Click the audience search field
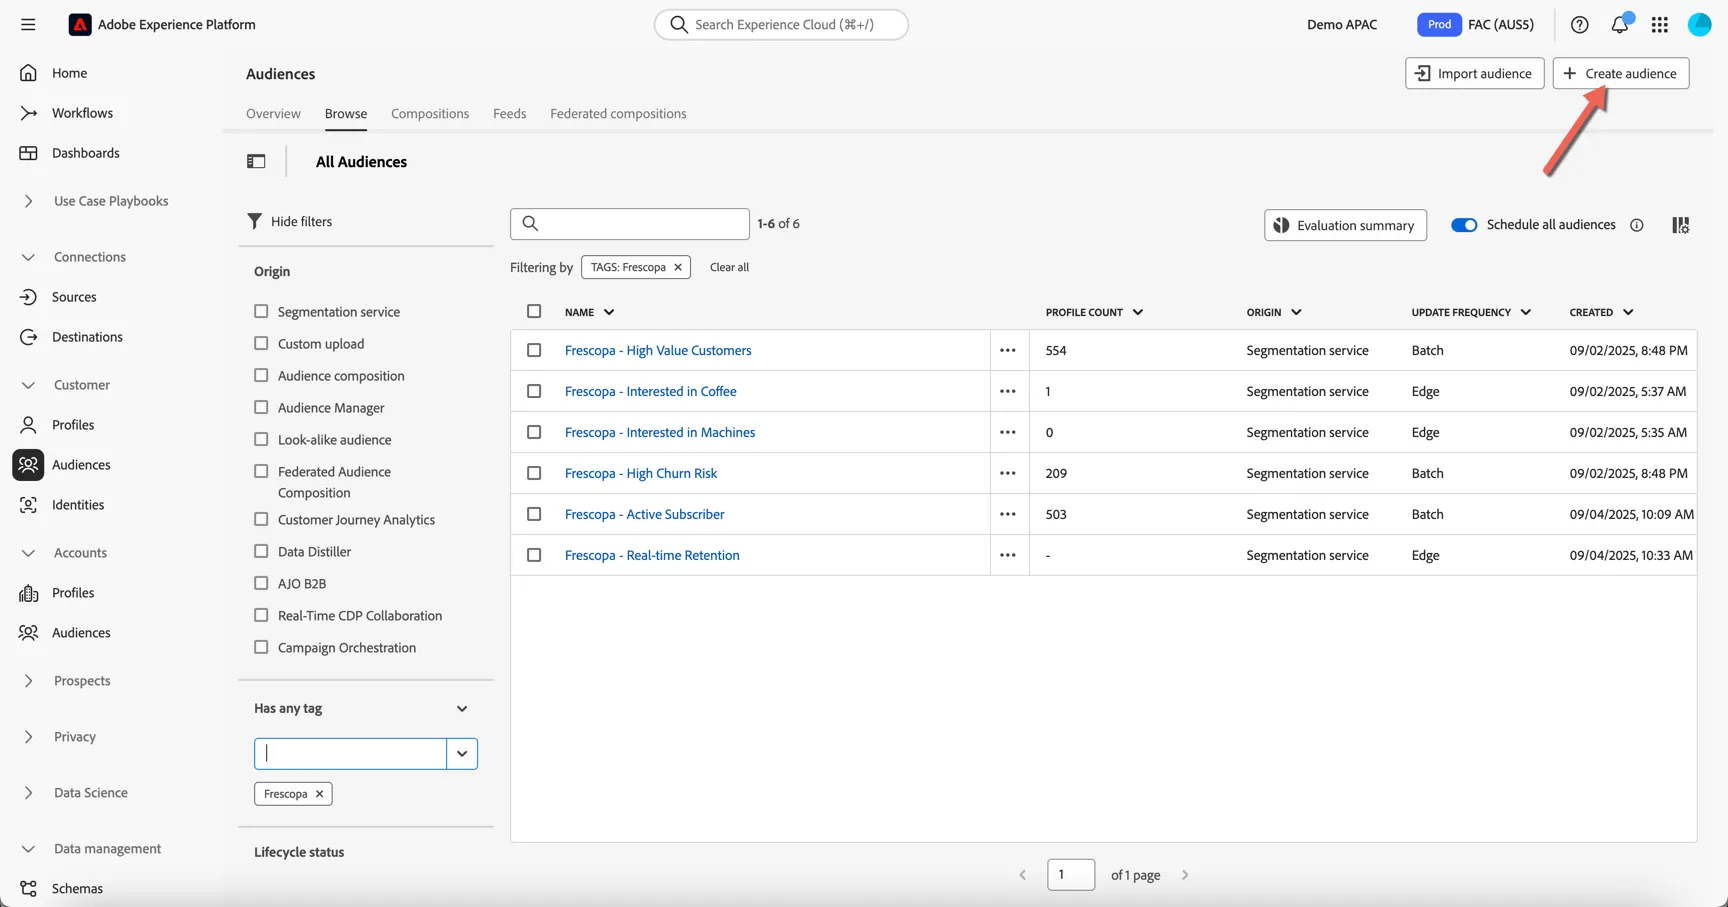 (x=630, y=224)
